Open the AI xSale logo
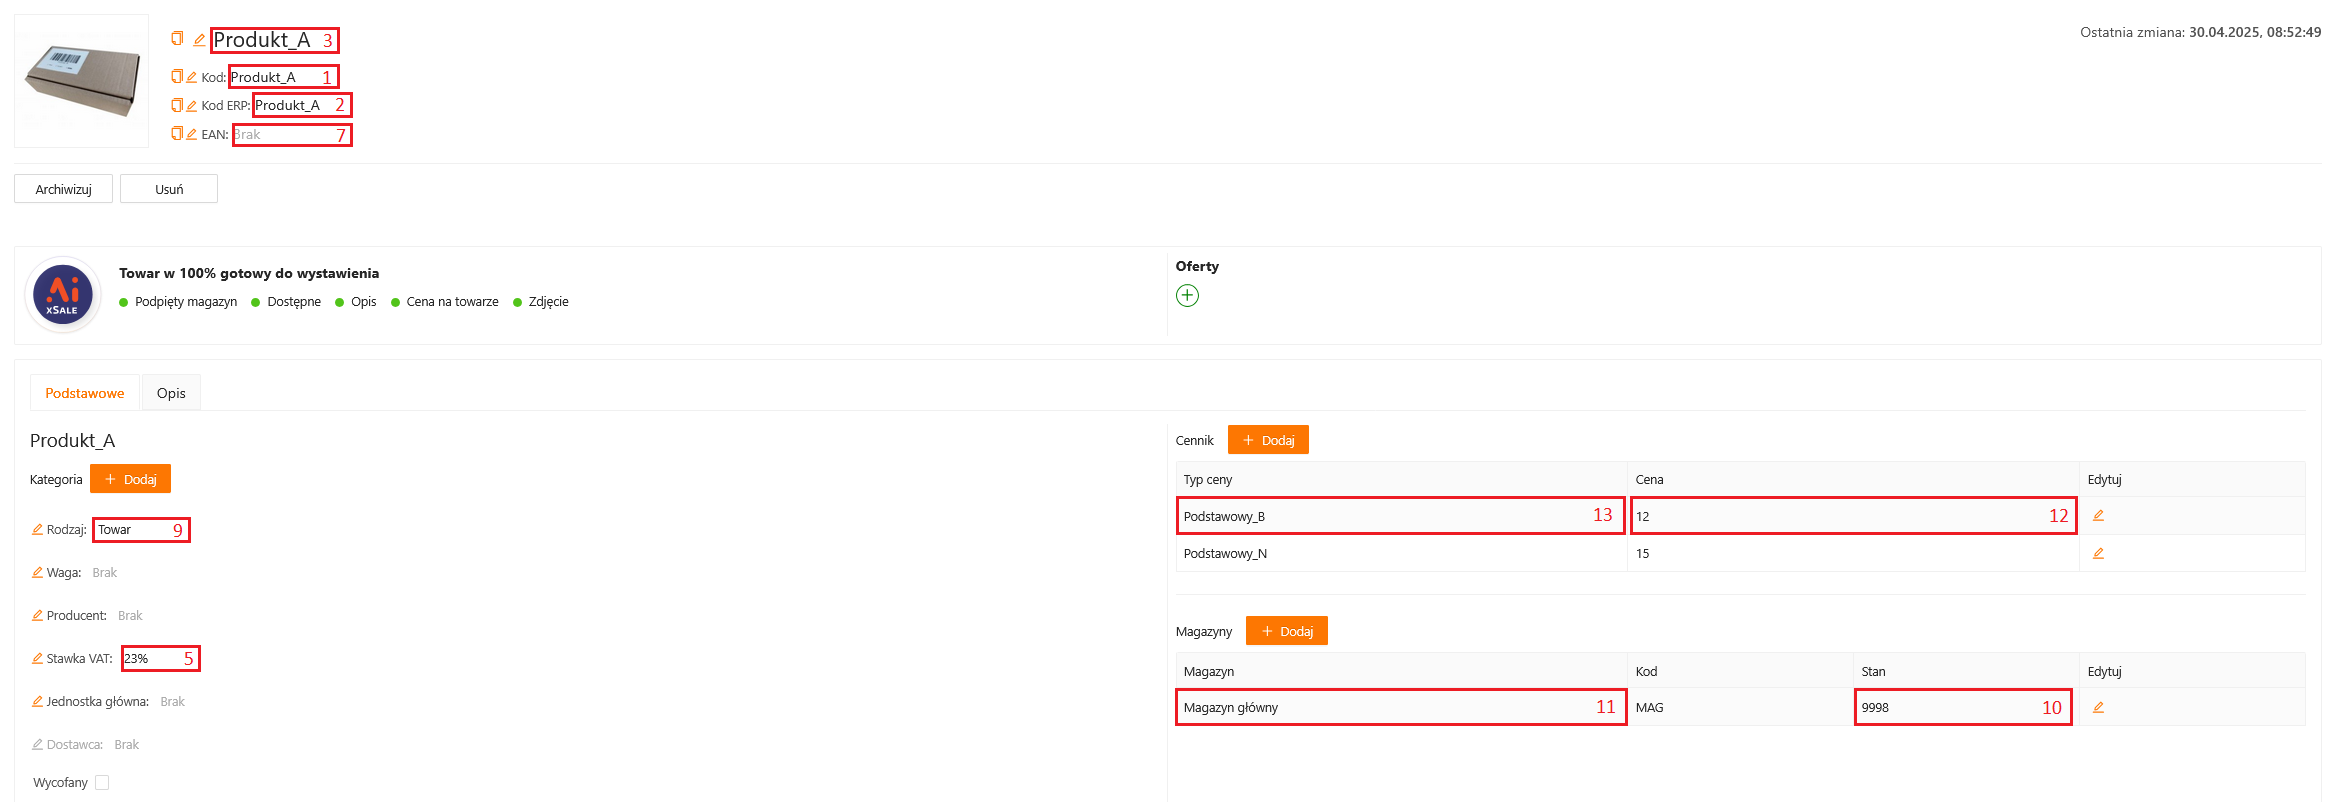 [x=63, y=294]
